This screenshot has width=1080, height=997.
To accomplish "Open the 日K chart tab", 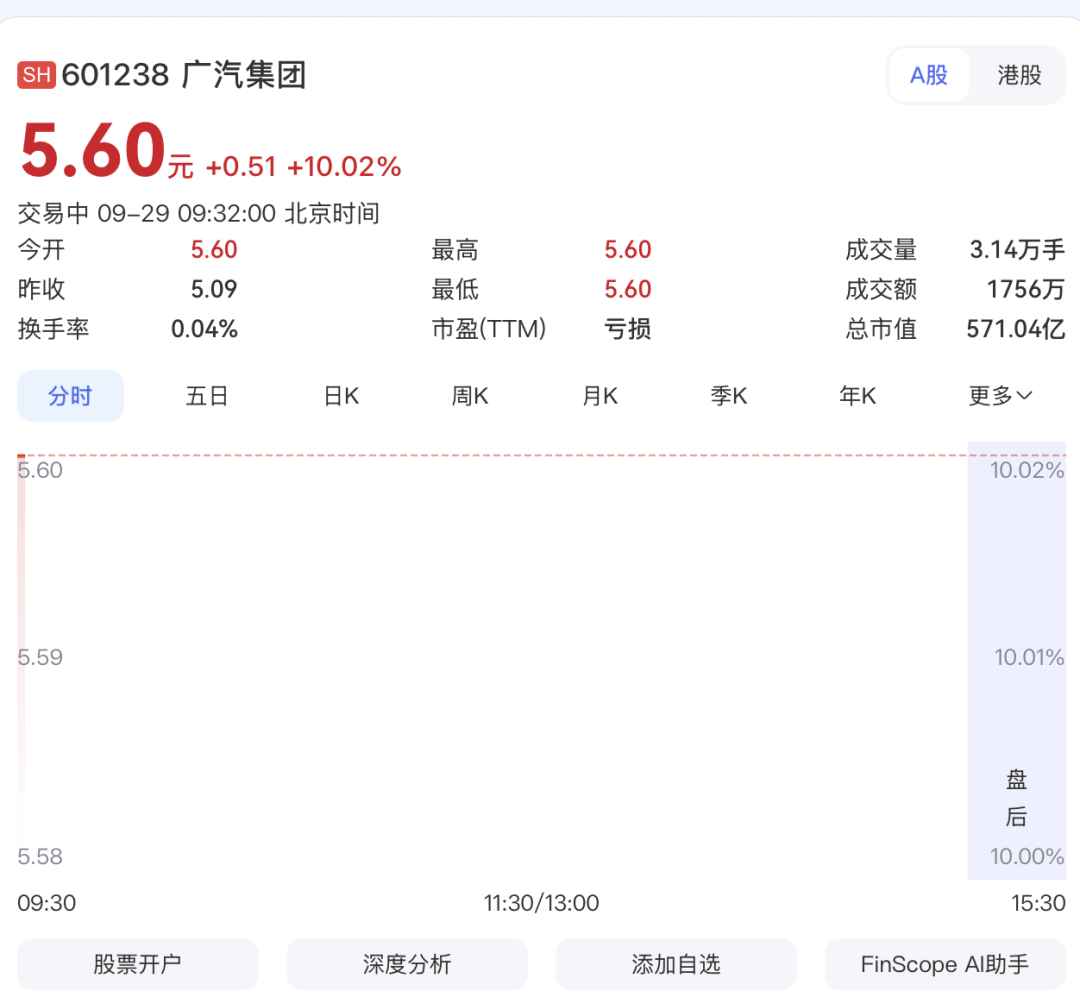I will [x=342, y=395].
